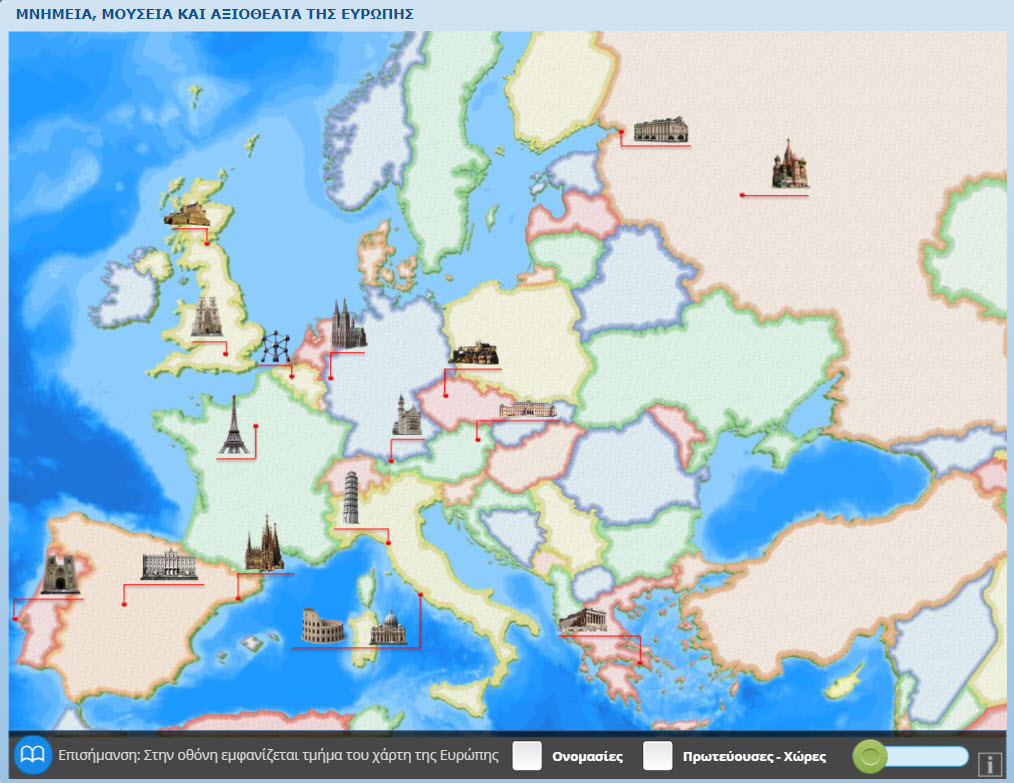The height and width of the screenshot is (783, 1014).
Task: Select the Leaning Tower of Pisa icon
Action: [x=350, y=499]
